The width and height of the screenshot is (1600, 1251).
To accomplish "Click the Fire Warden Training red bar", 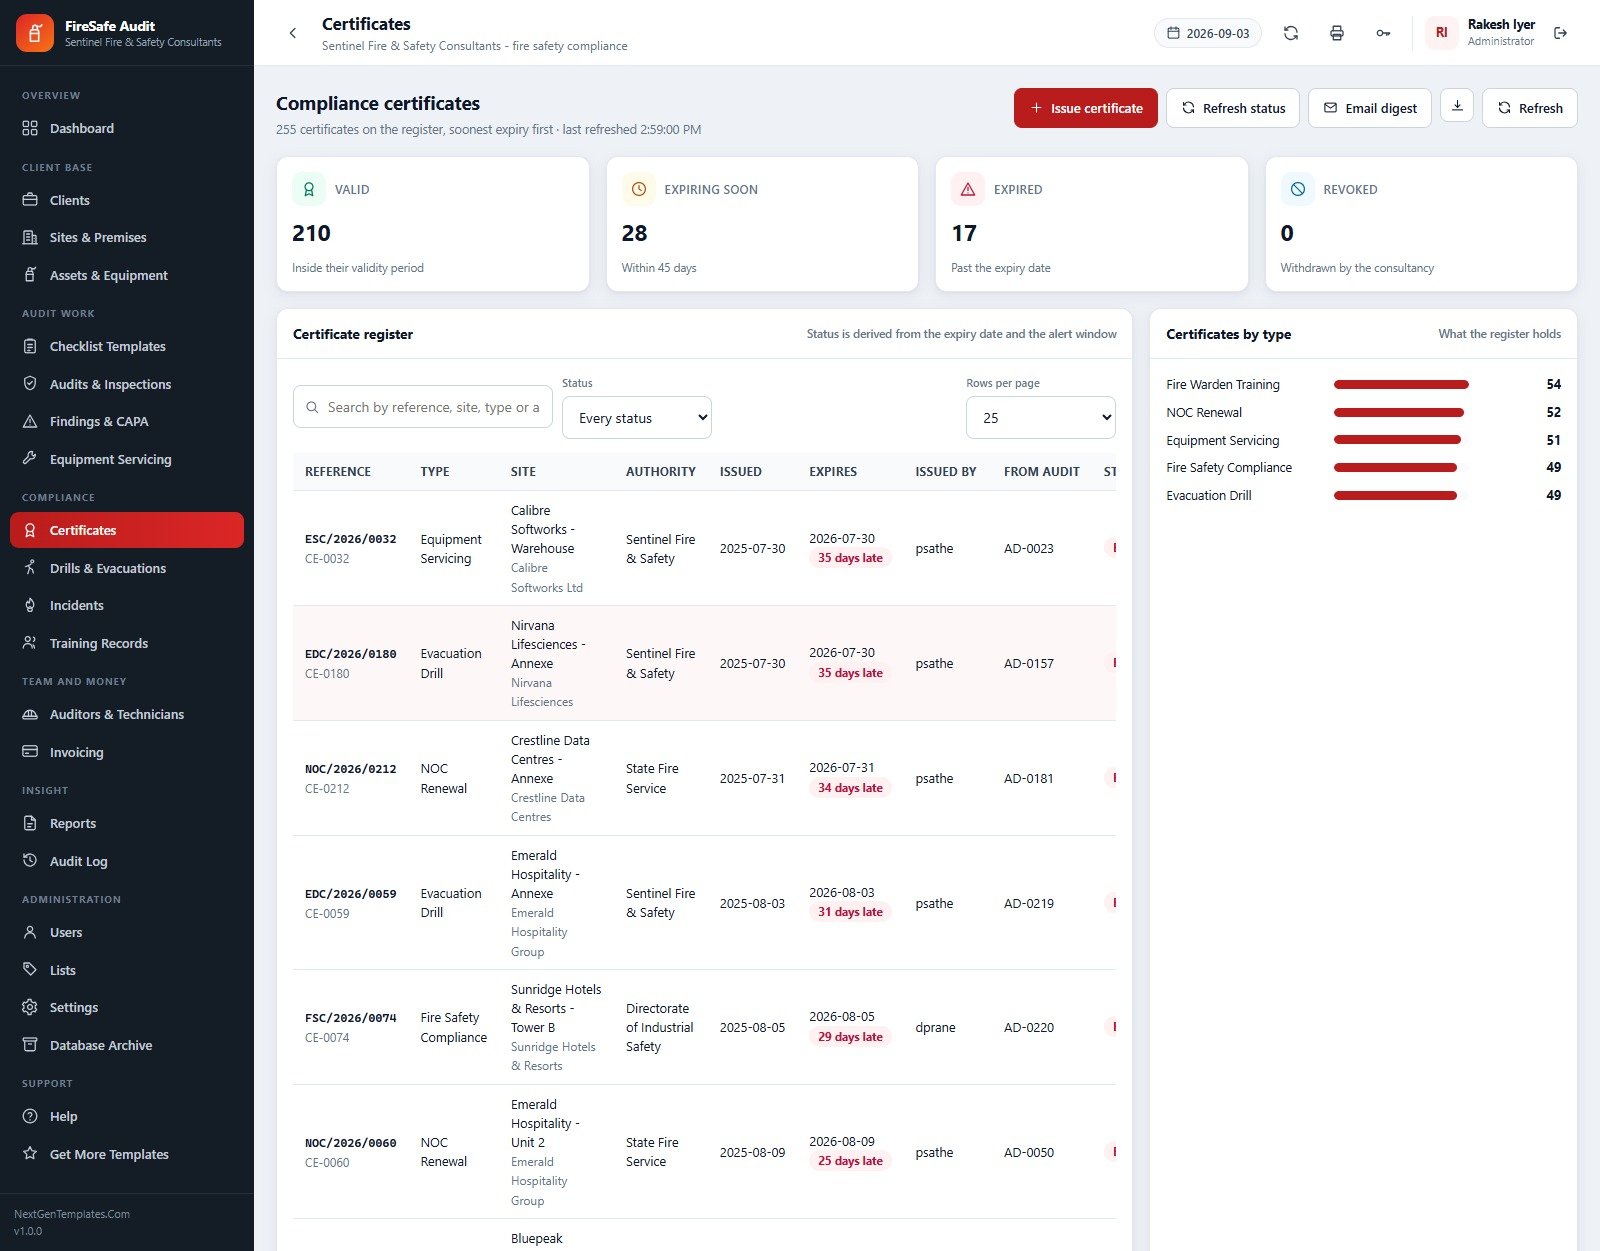I will (x=1401, y=384).
